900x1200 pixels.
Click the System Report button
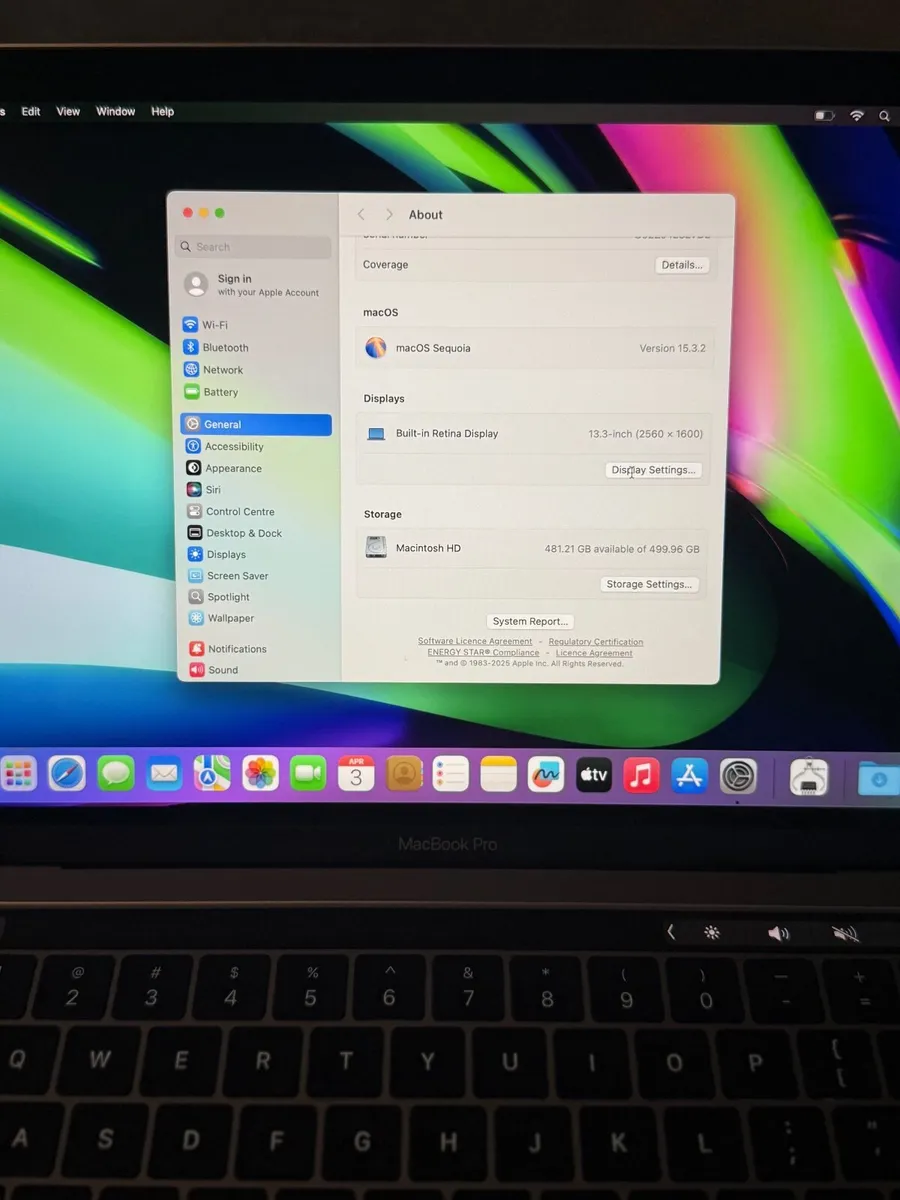[x=530, y=622]
